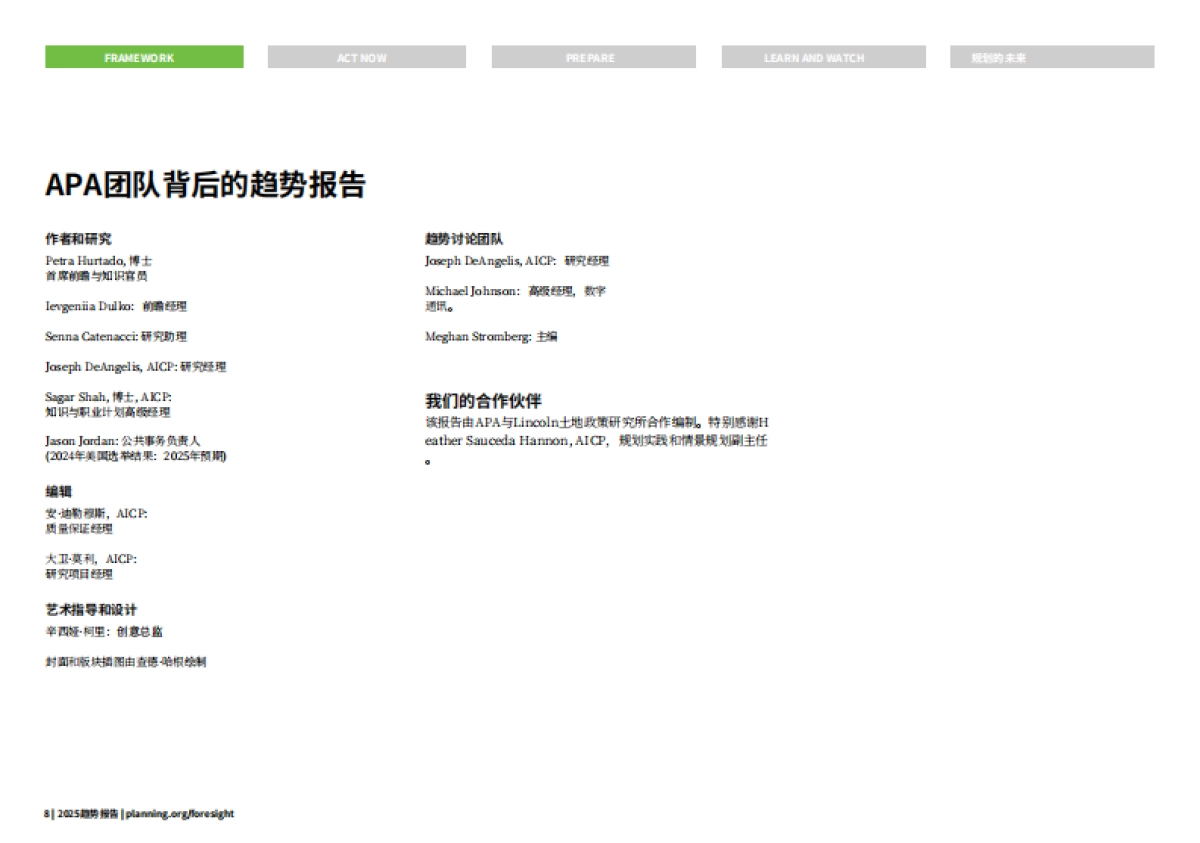Open the 规划的未来 tab
Viewport: 1200px width, 843px height.
[1051, 57]
